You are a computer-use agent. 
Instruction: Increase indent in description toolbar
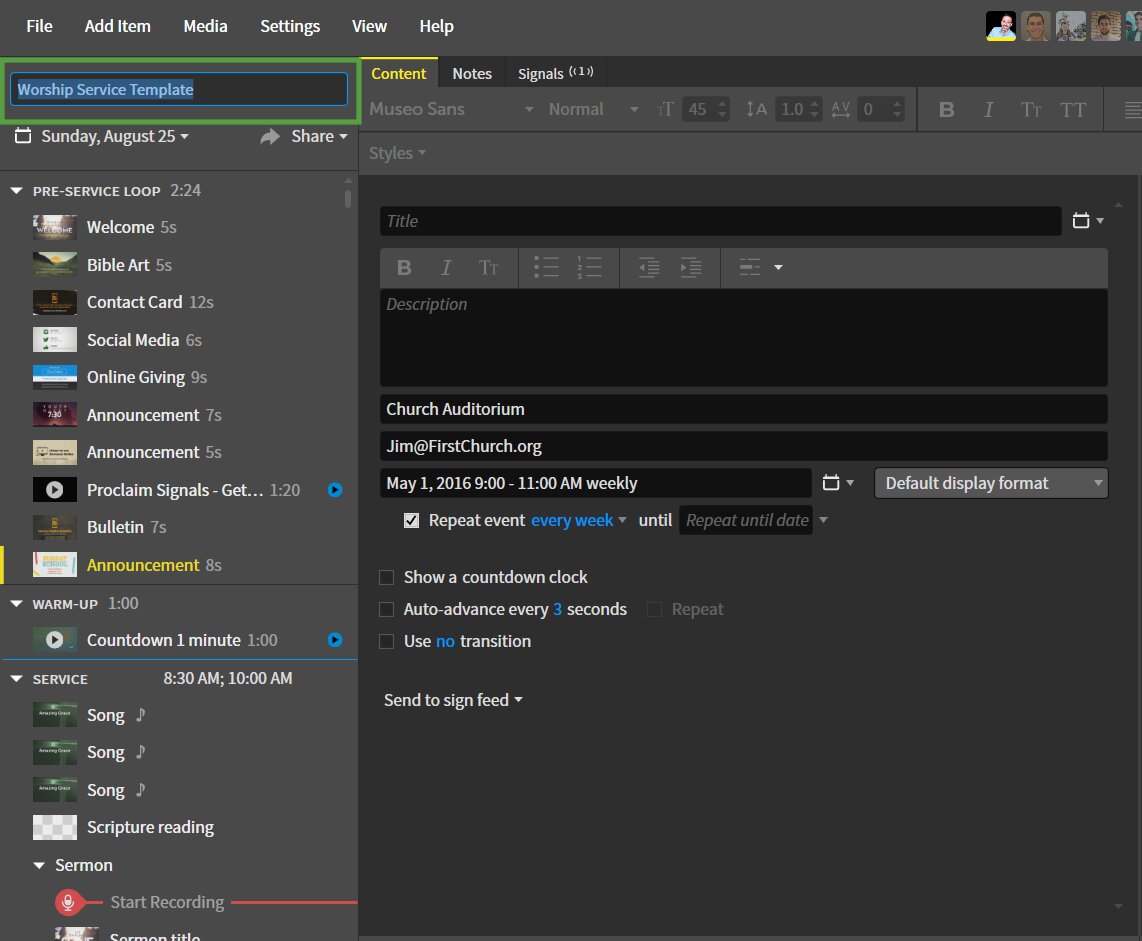(x=691, y=267)
